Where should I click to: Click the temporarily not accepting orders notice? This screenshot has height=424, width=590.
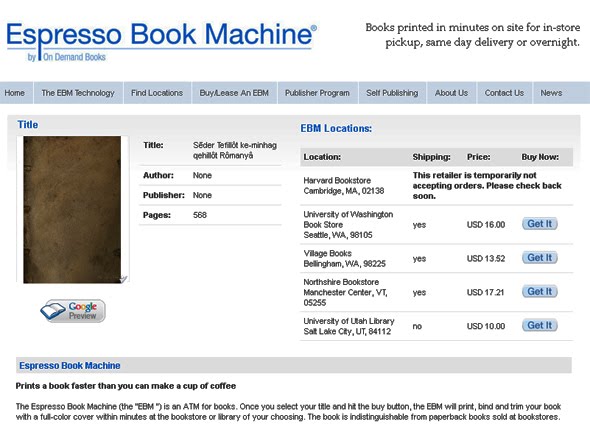click(x=487, y=185)
